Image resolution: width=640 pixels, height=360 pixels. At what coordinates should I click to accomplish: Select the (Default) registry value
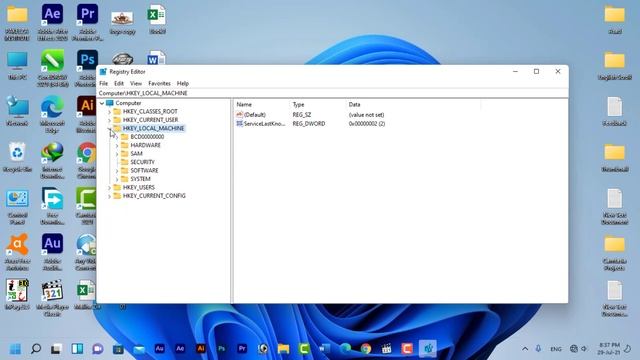click(254, 115)
